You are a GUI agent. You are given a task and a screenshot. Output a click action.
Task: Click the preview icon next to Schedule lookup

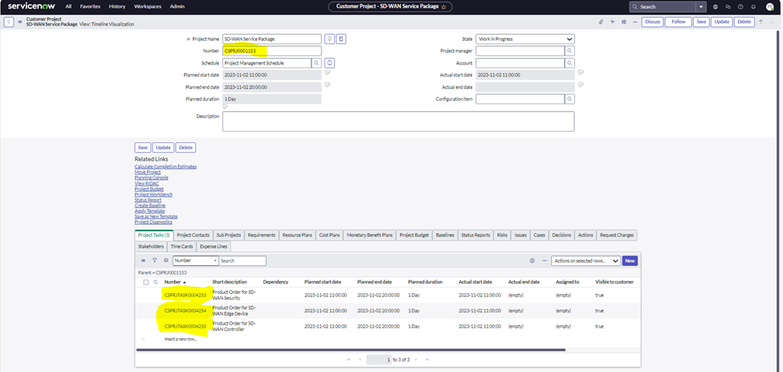pos(330,63)
